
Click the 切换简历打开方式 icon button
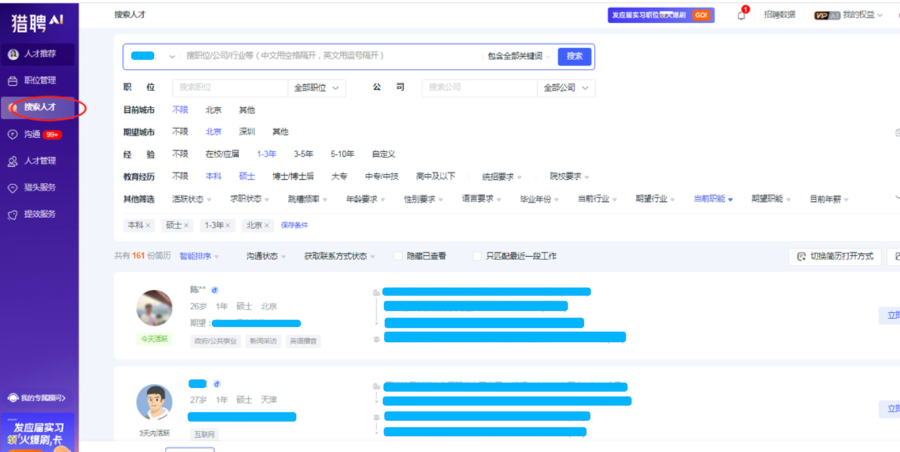(801, 257)
